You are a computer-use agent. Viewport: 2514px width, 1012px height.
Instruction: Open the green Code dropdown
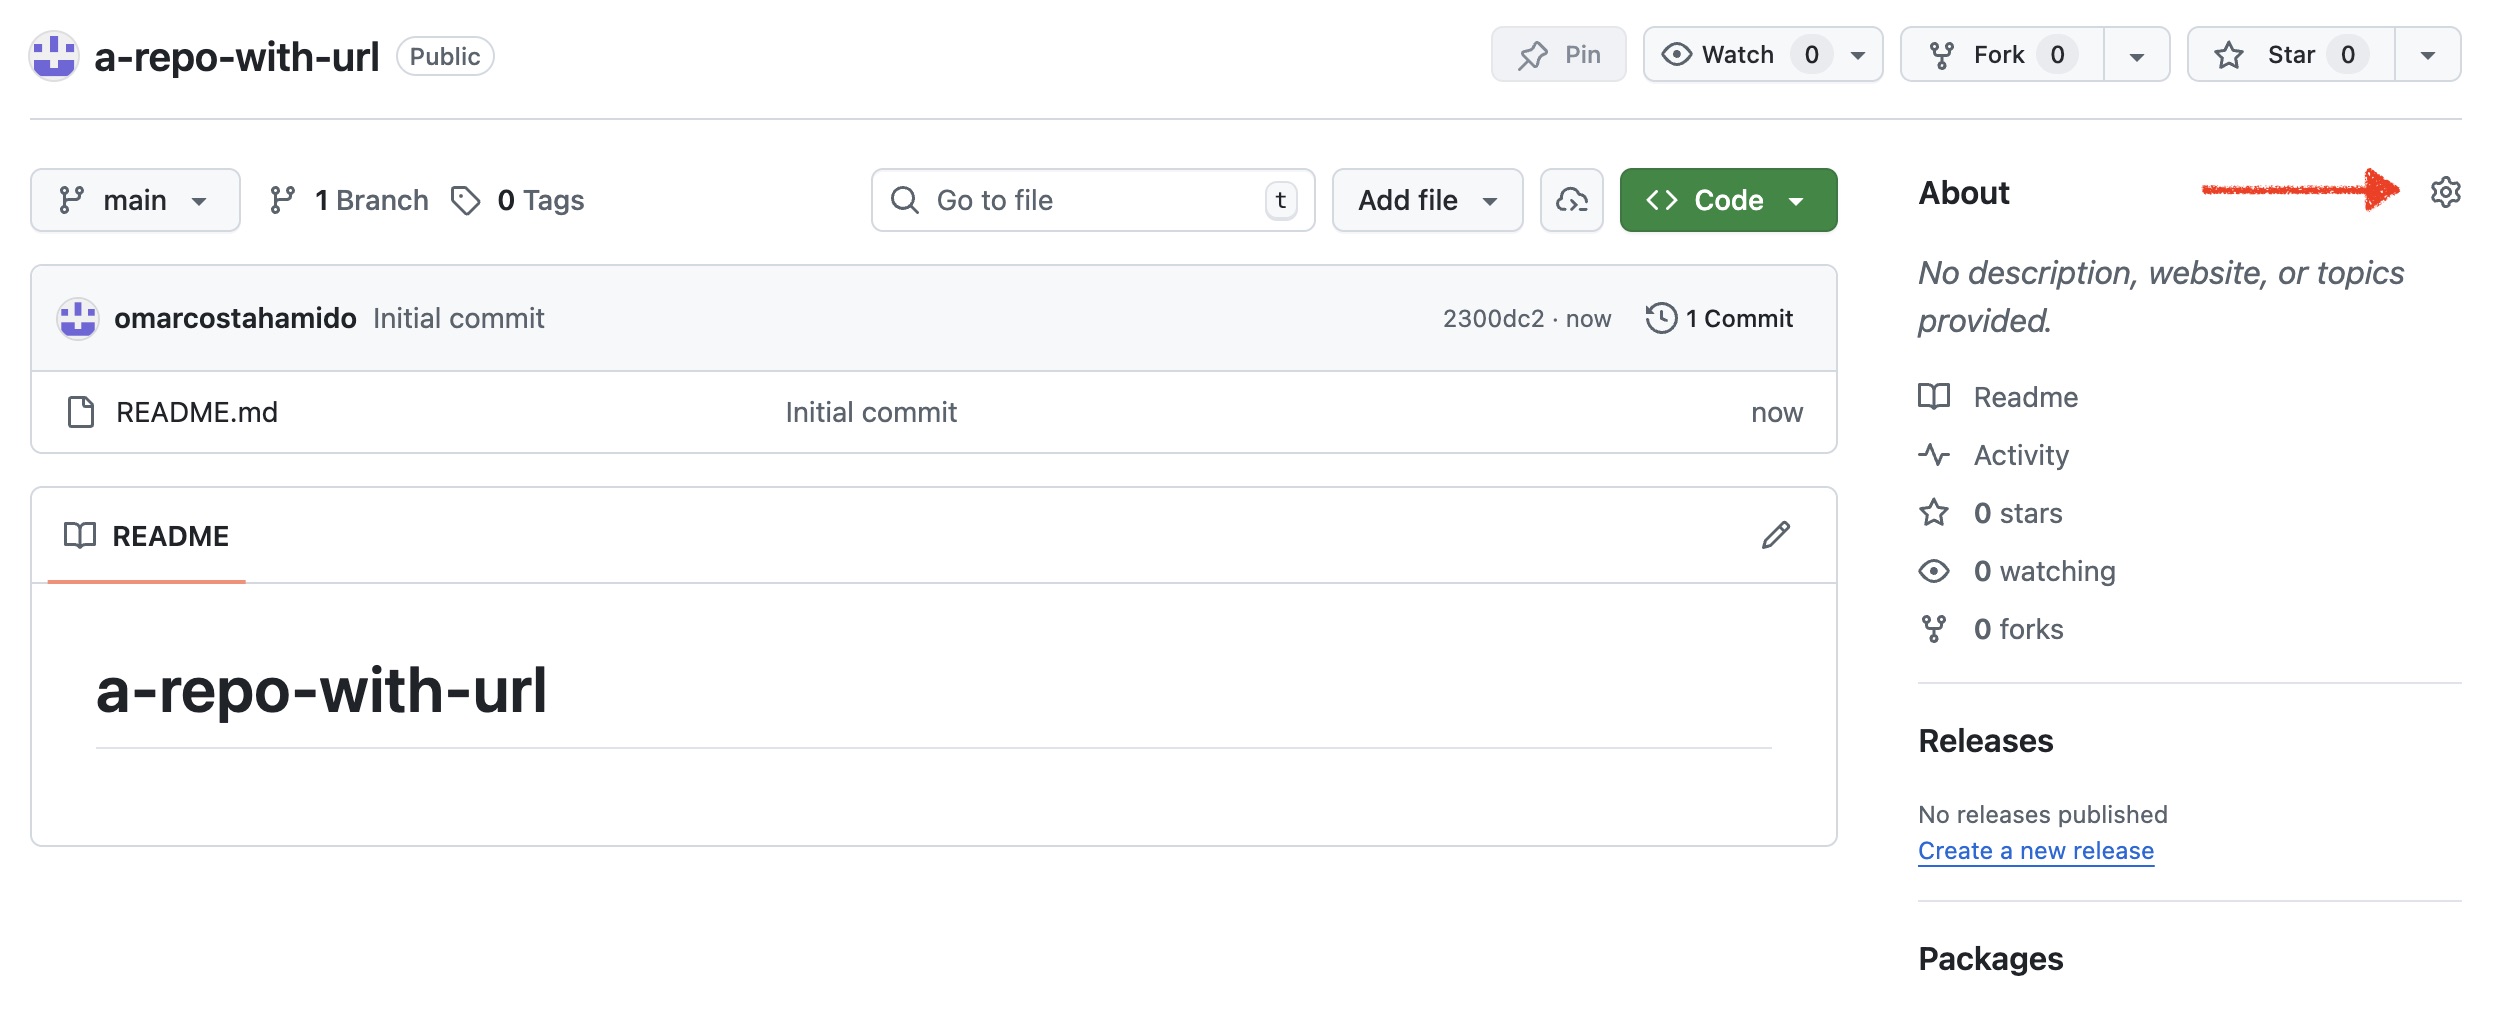[x=1728, y=200]
